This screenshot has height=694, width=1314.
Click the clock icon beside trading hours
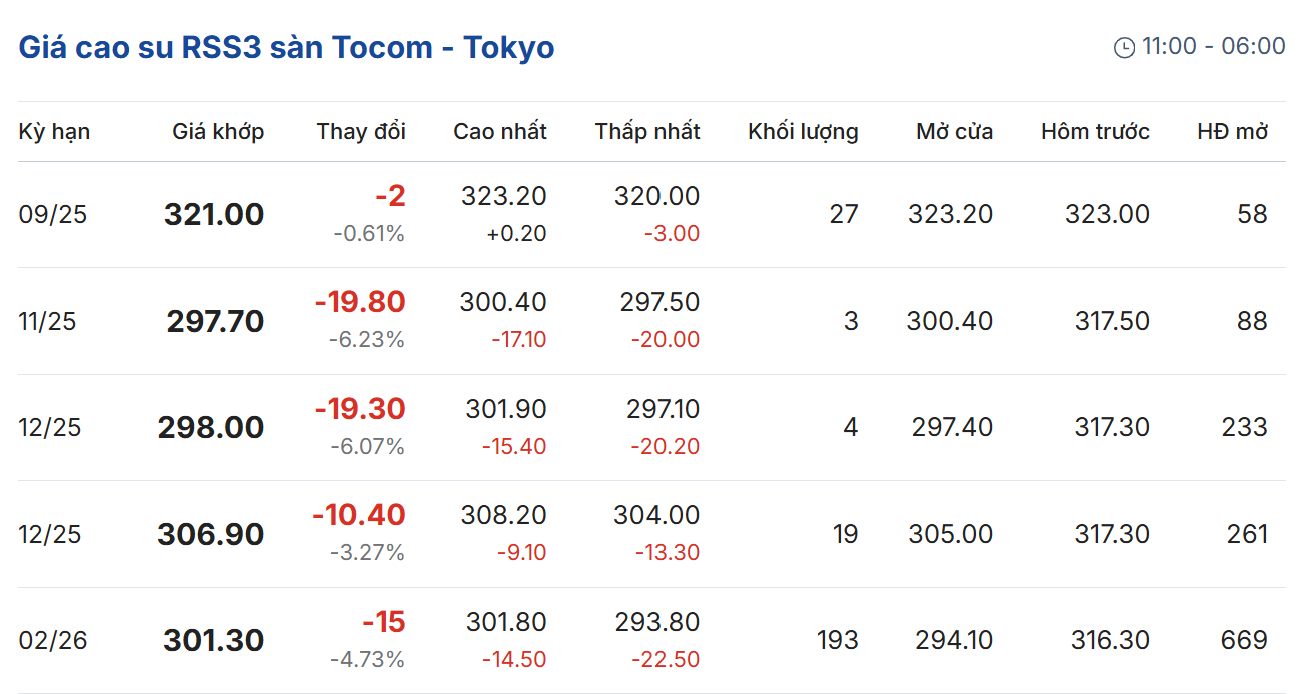pyautogui.click(x=1124, y=47)
